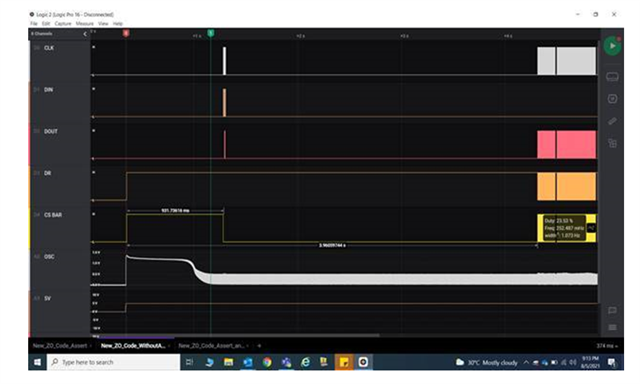
Task: Open the taskbar clock and date
Action: point(590,362)
